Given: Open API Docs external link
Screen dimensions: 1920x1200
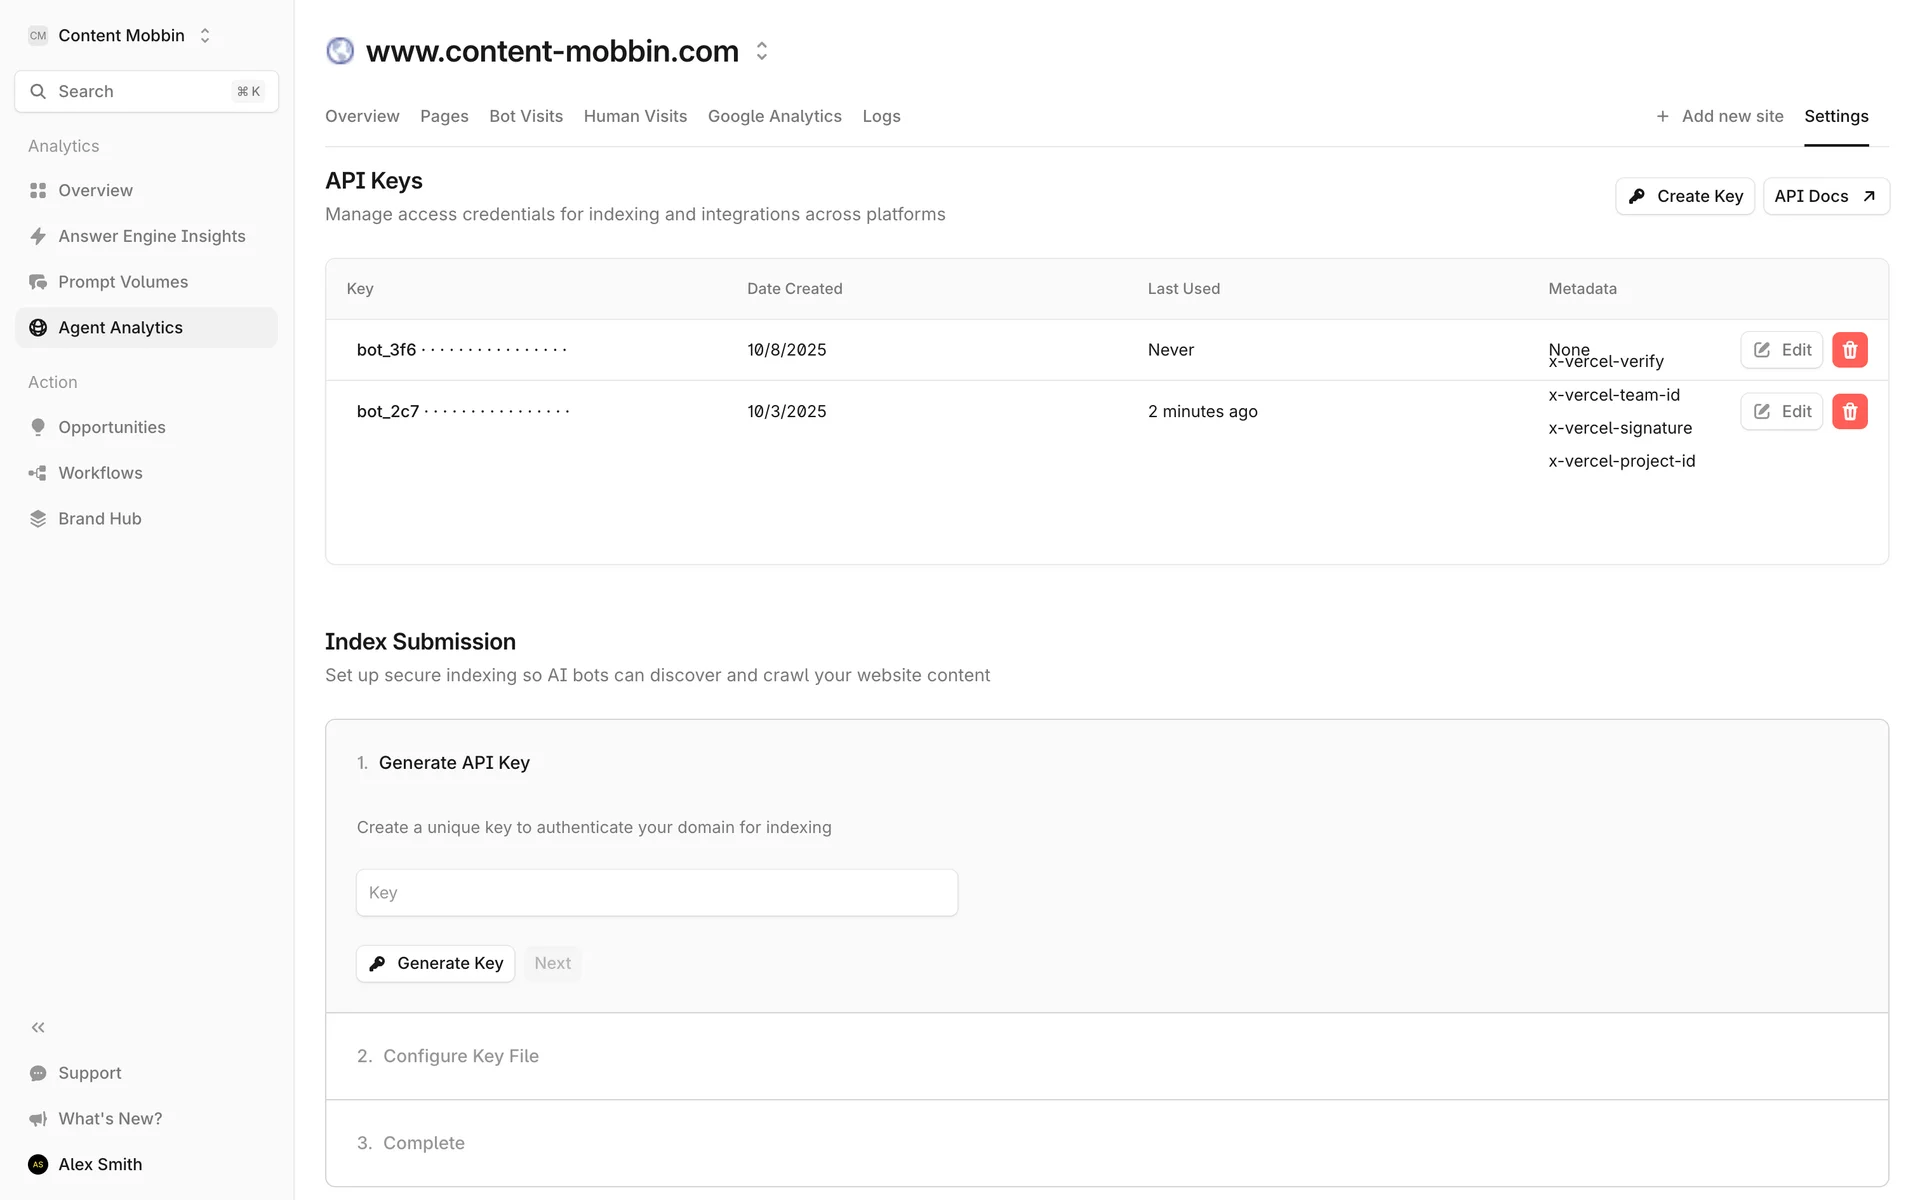Looking at the screenshot, I should (x=1825, y=196).
